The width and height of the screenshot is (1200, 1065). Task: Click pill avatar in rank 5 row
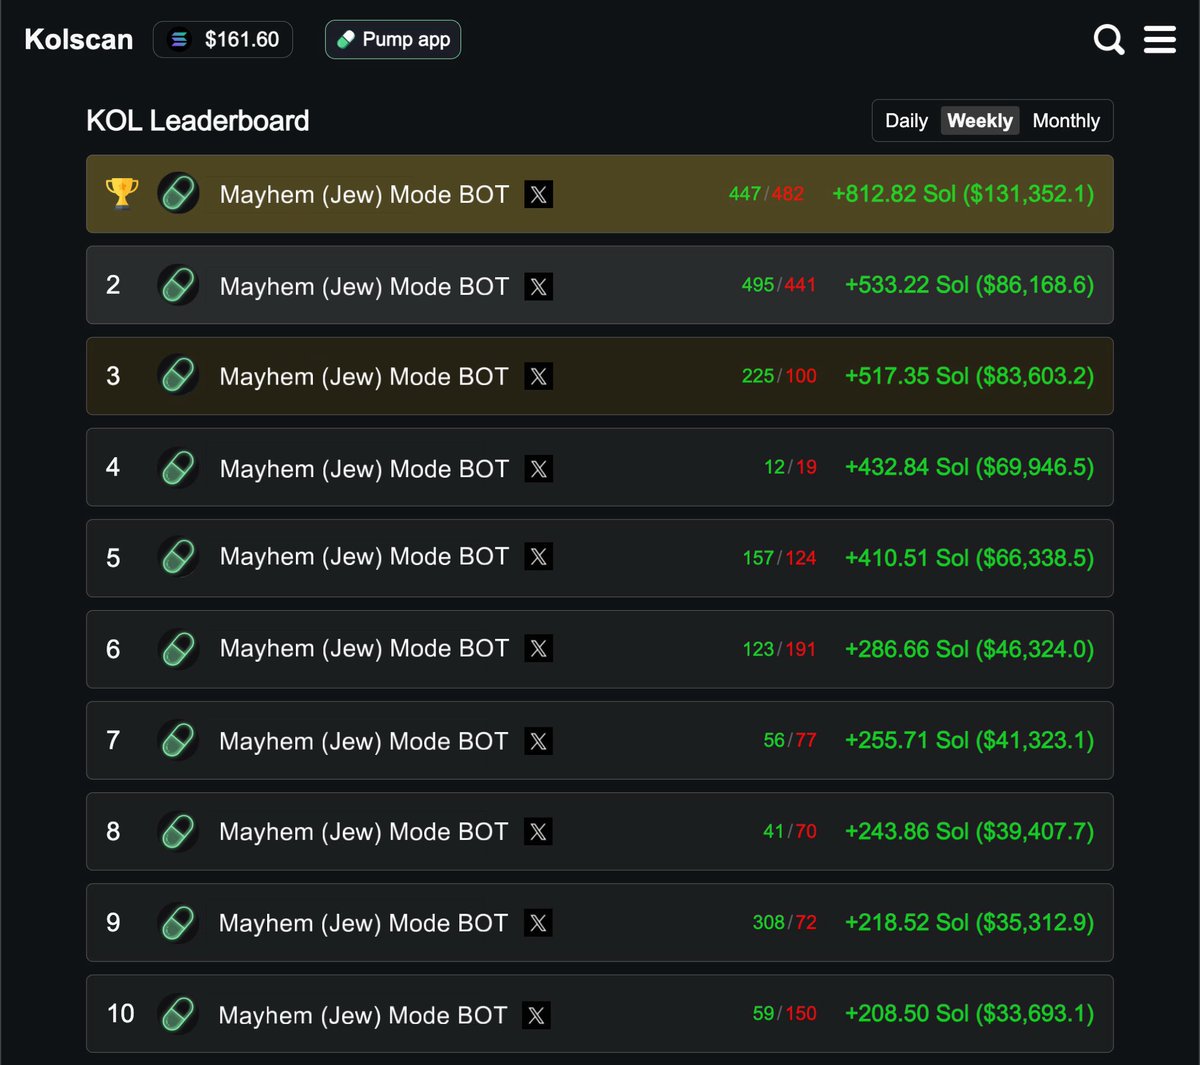(178, 557)
